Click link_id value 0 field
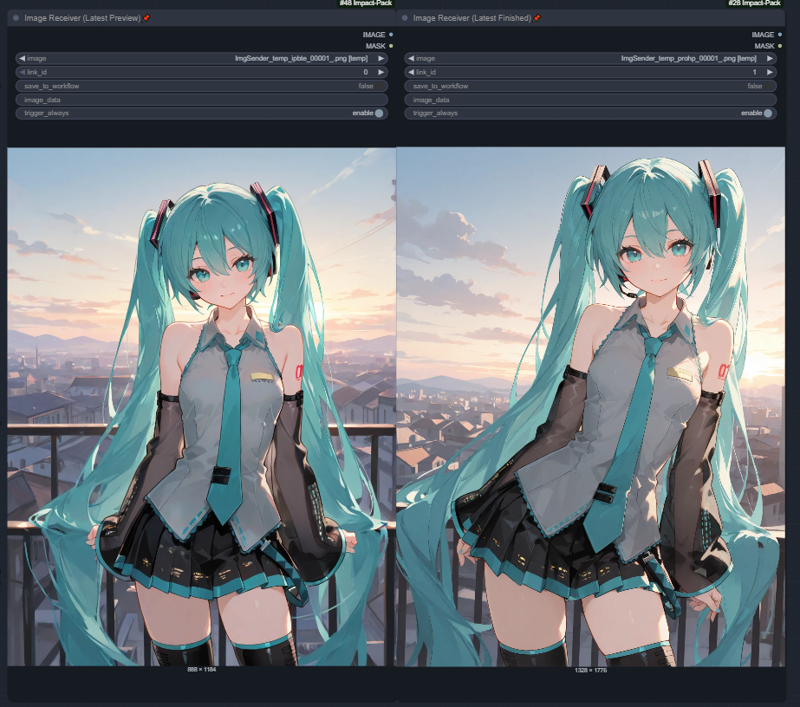 (x=202, y=72)
